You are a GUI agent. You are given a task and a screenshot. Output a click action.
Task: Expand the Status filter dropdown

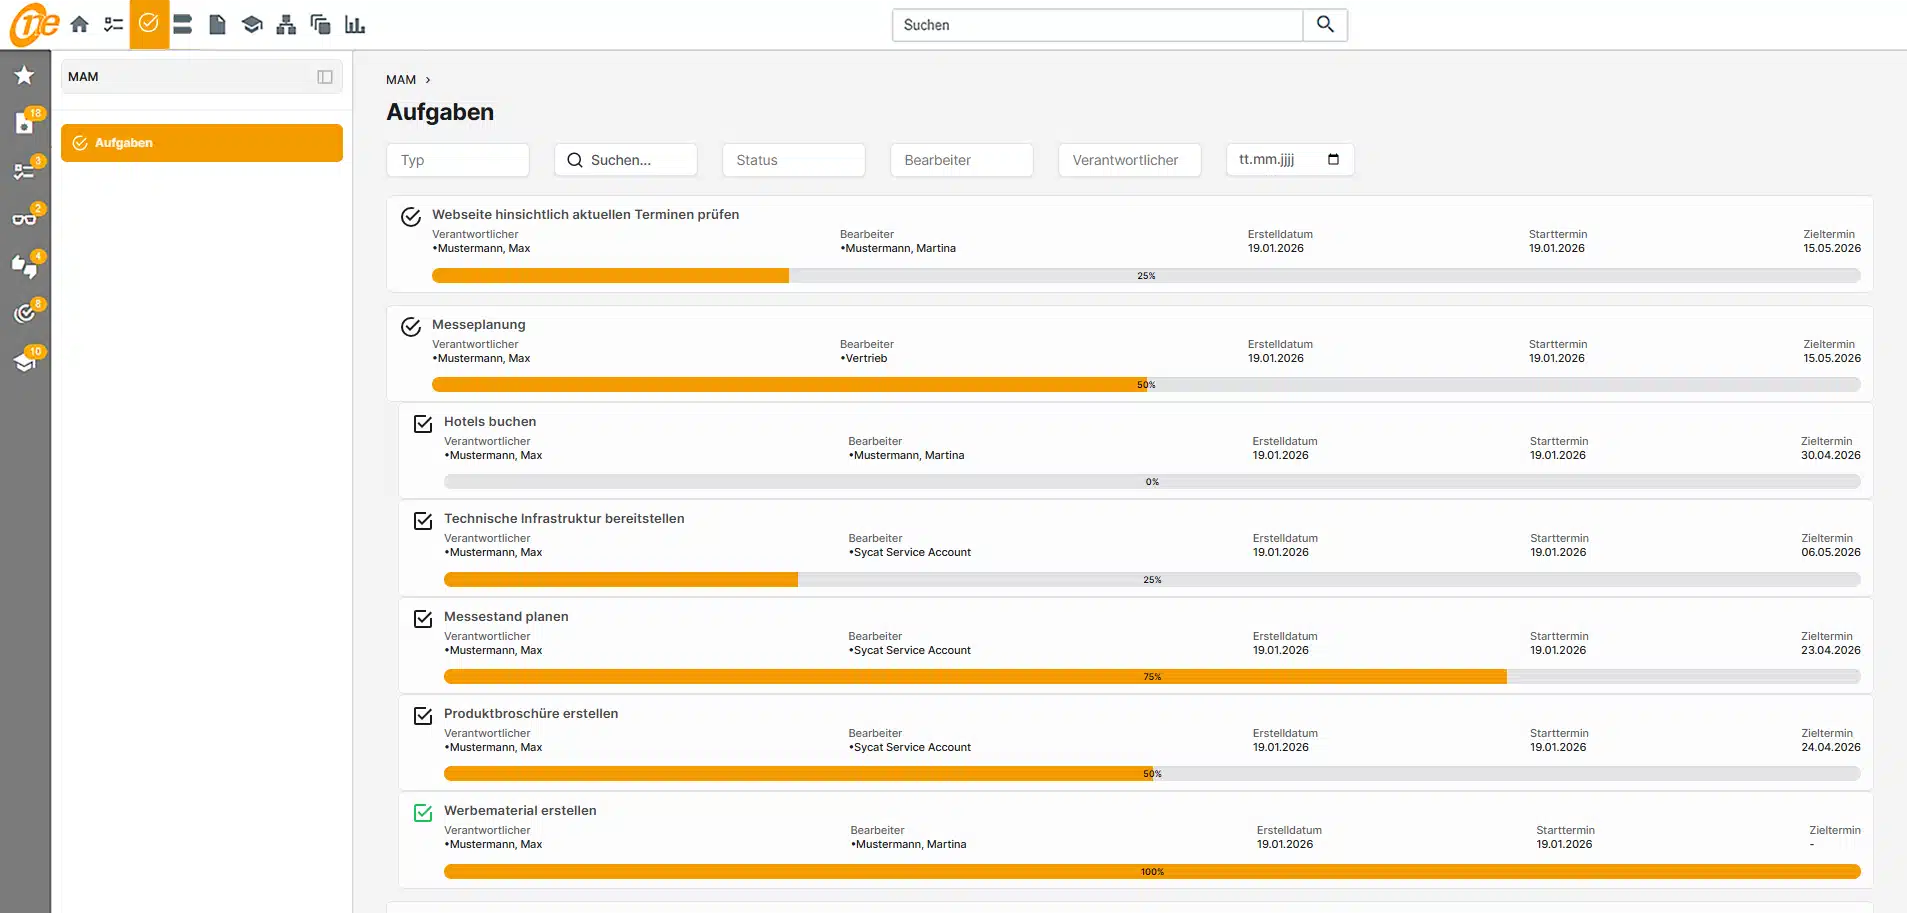click(x=793, y=160)
